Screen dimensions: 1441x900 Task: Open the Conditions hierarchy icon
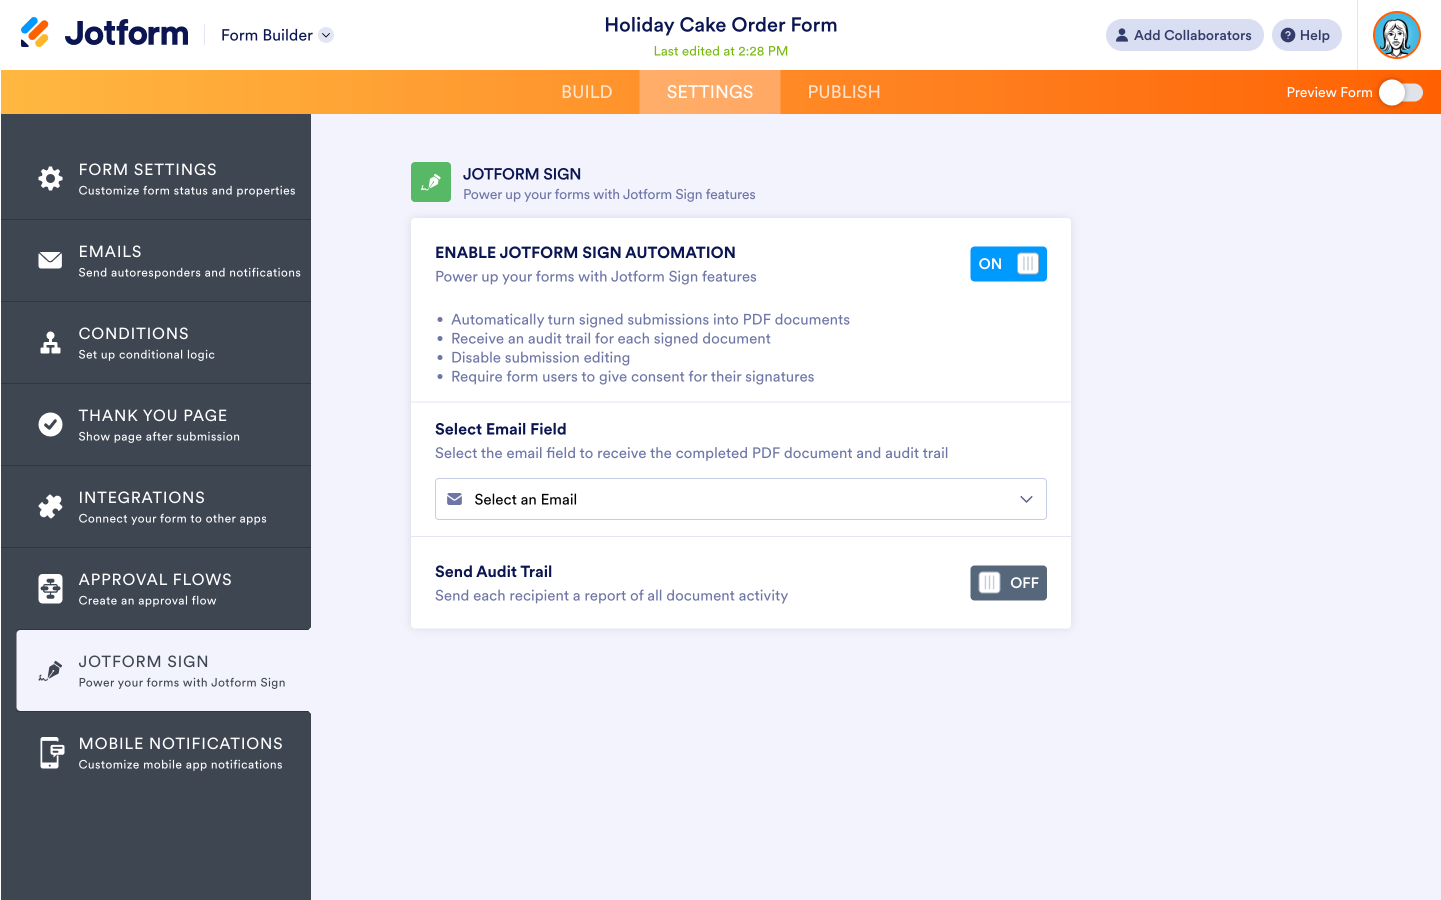(x=50, y=343)
